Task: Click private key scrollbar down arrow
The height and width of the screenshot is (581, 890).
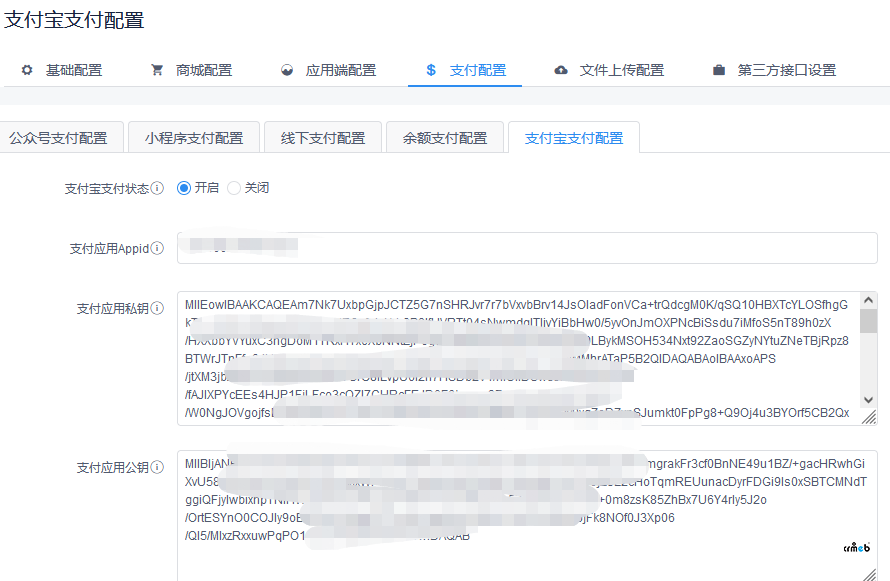Action: pyautogui.click(x=868, y=399)
